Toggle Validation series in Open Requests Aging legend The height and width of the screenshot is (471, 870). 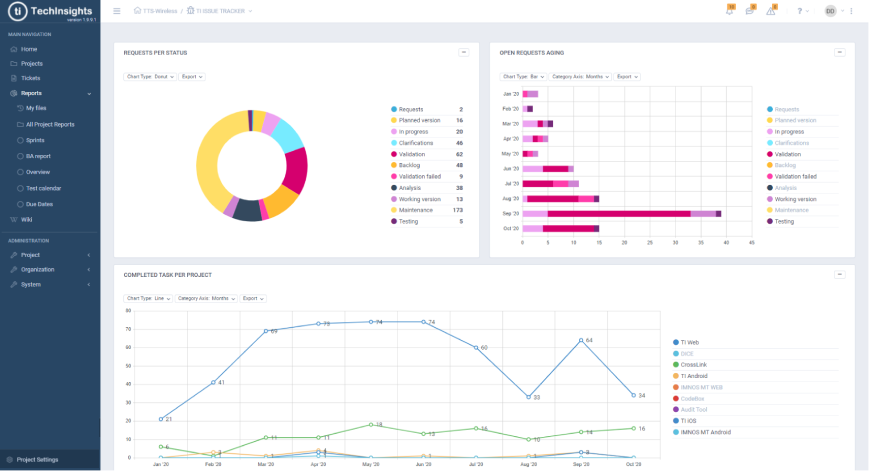pos(788,154)
